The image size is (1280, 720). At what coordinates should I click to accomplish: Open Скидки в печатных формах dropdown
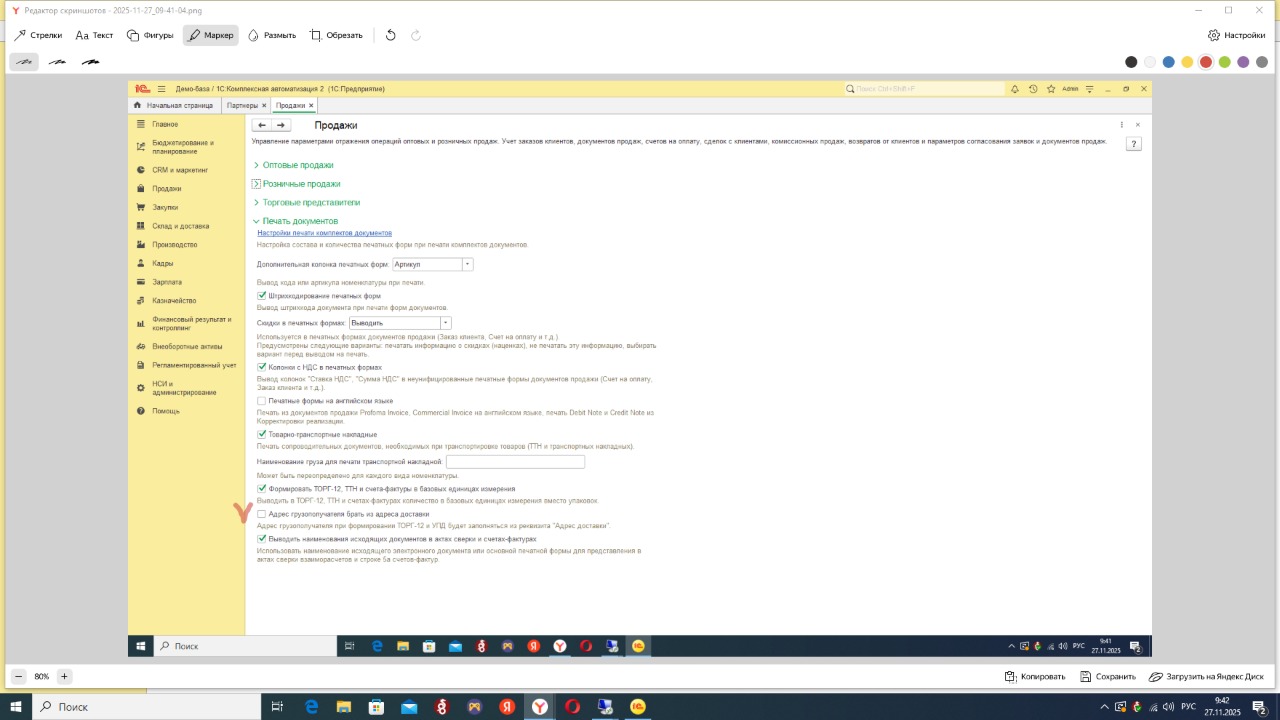pyautogui.click(x=446, y=323)
